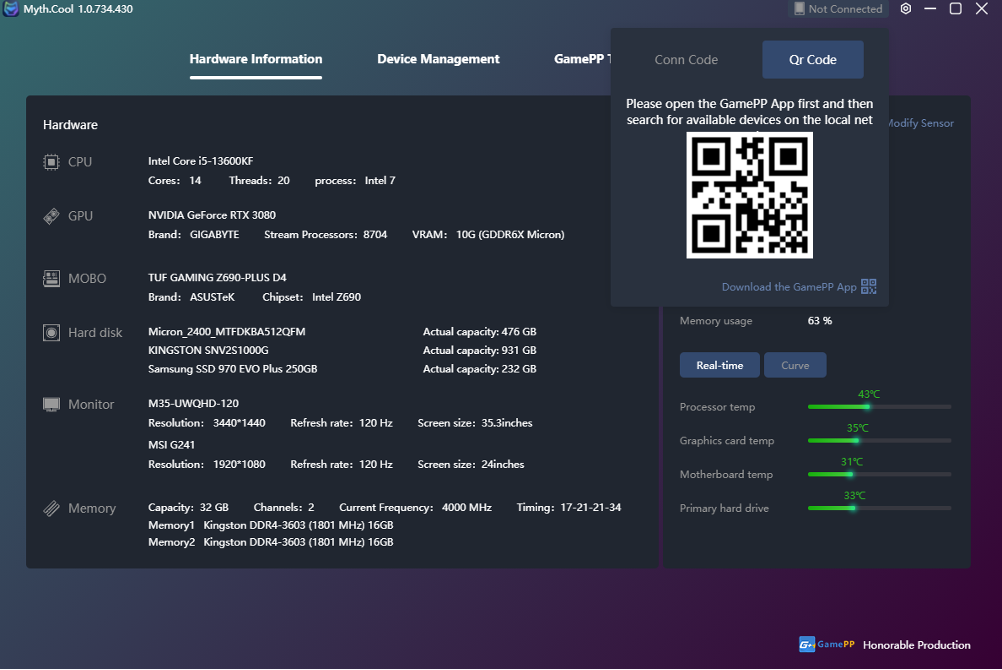1002x670 pixels.
Task: Click the NVIDIA GeForce RTX 3080 text
Action: 212,215
